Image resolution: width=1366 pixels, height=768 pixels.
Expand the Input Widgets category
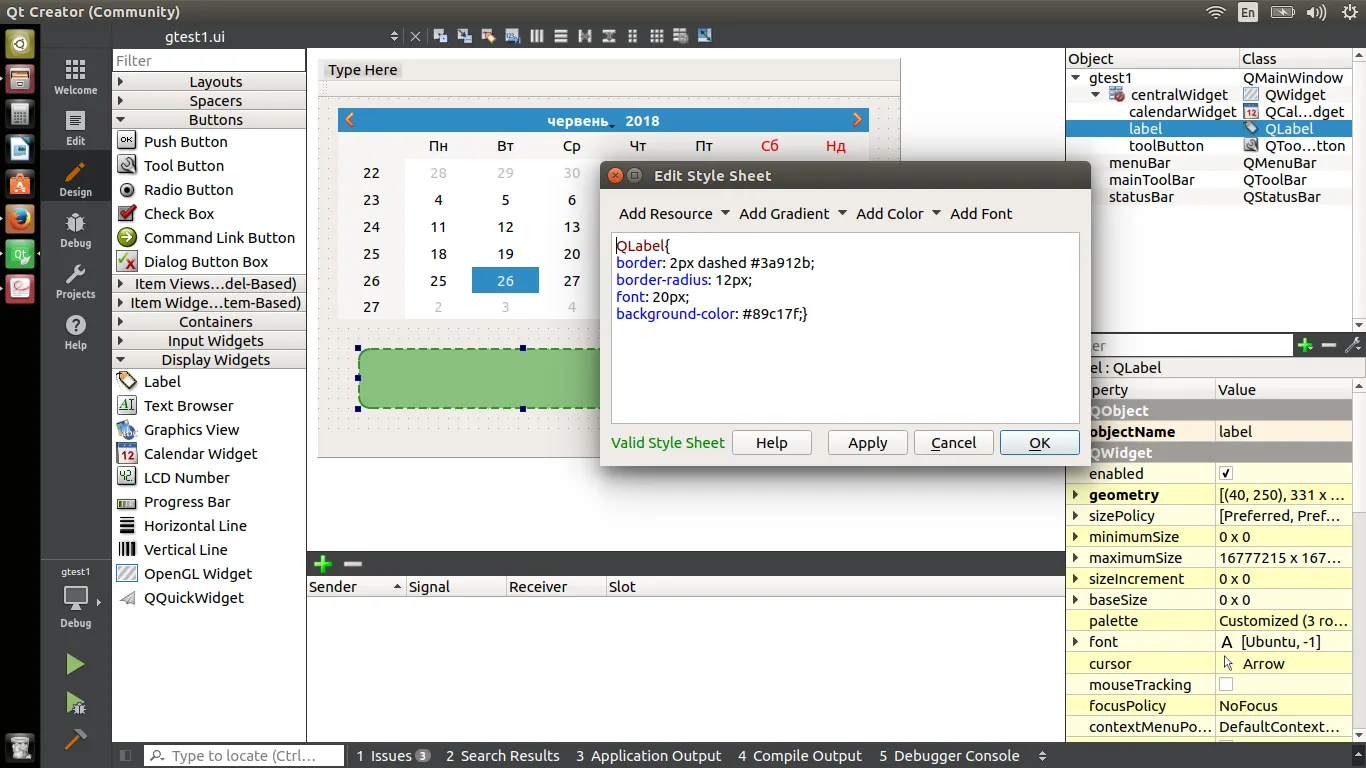[209, 341]
